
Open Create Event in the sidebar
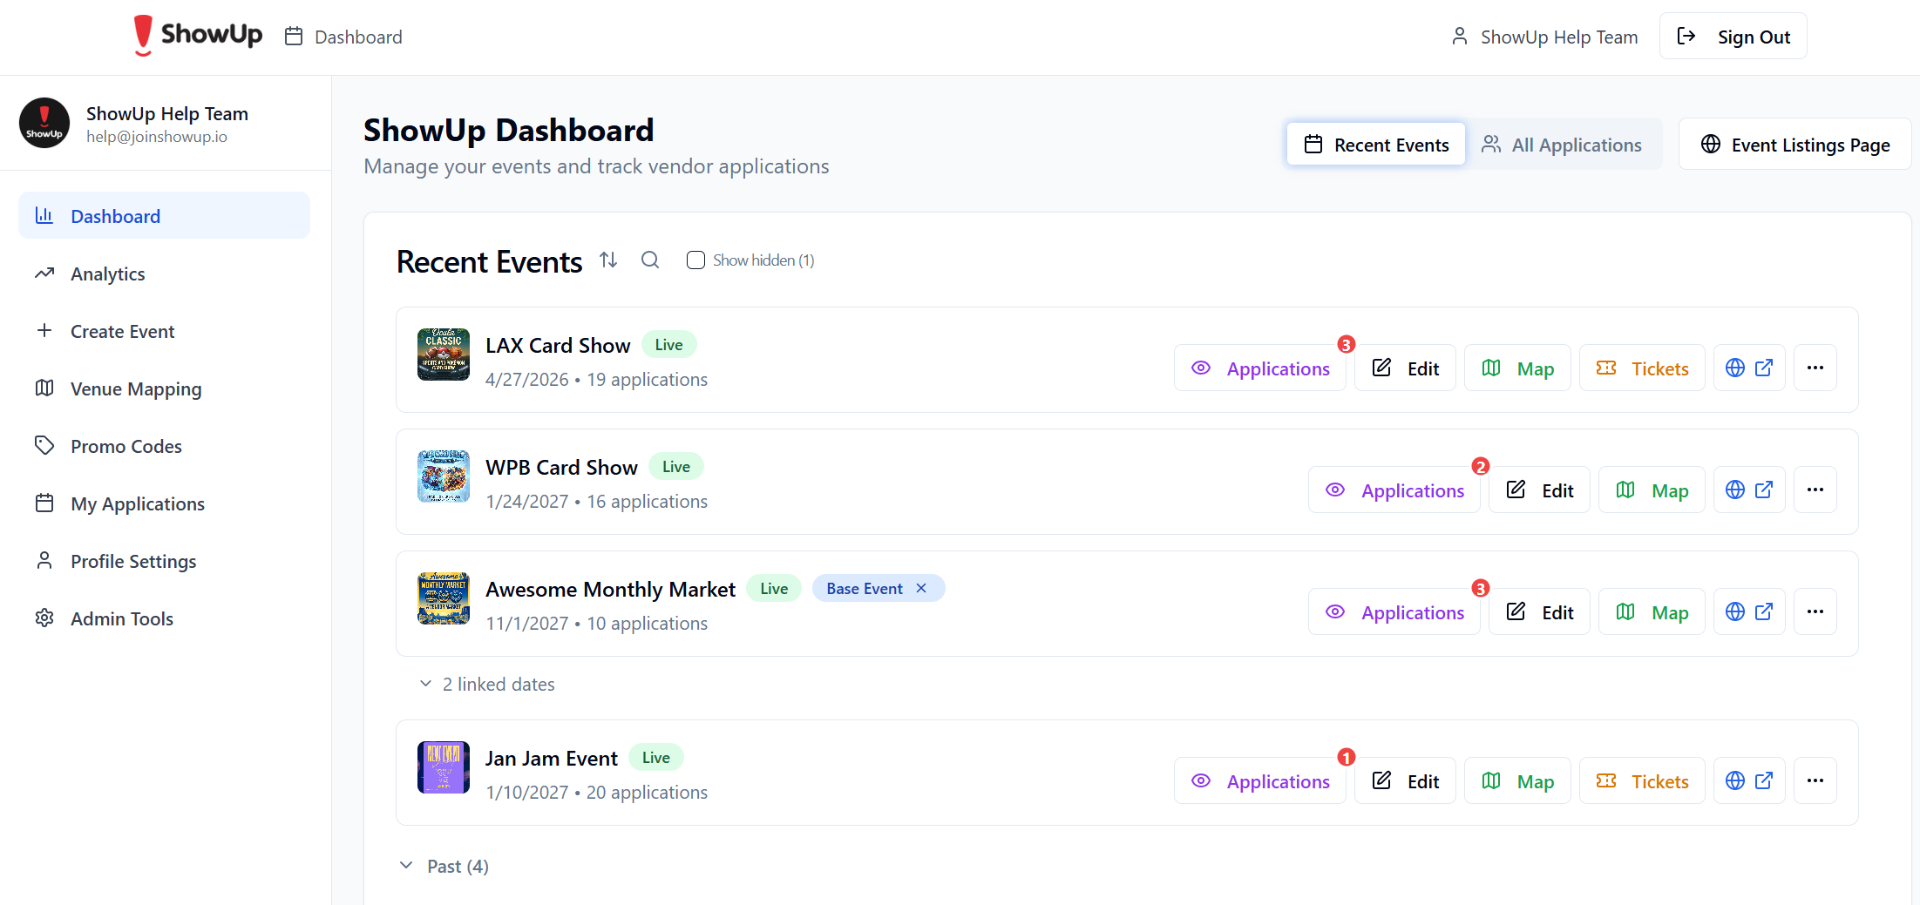pos(164,331)
